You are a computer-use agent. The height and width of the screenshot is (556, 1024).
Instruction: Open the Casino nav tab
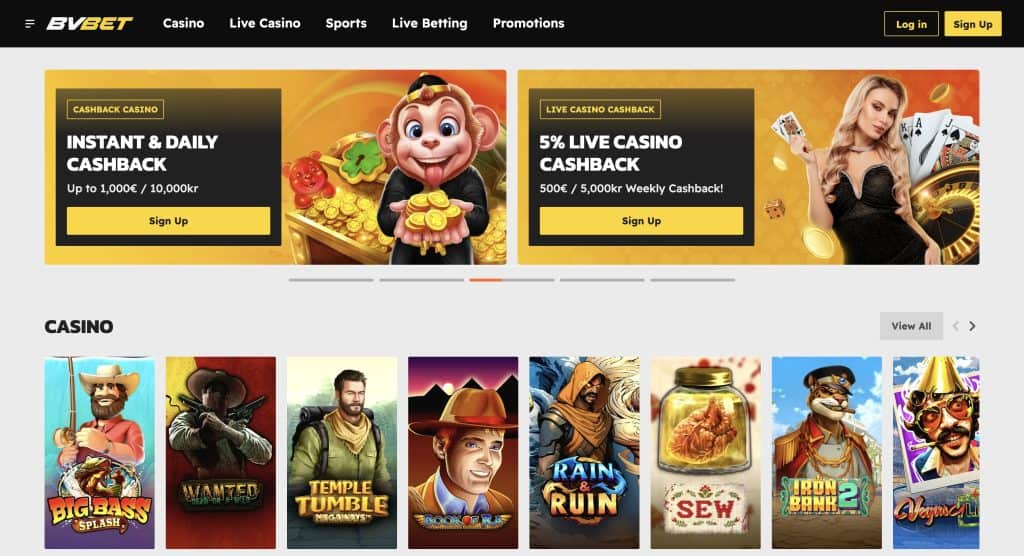coord(184,24)
